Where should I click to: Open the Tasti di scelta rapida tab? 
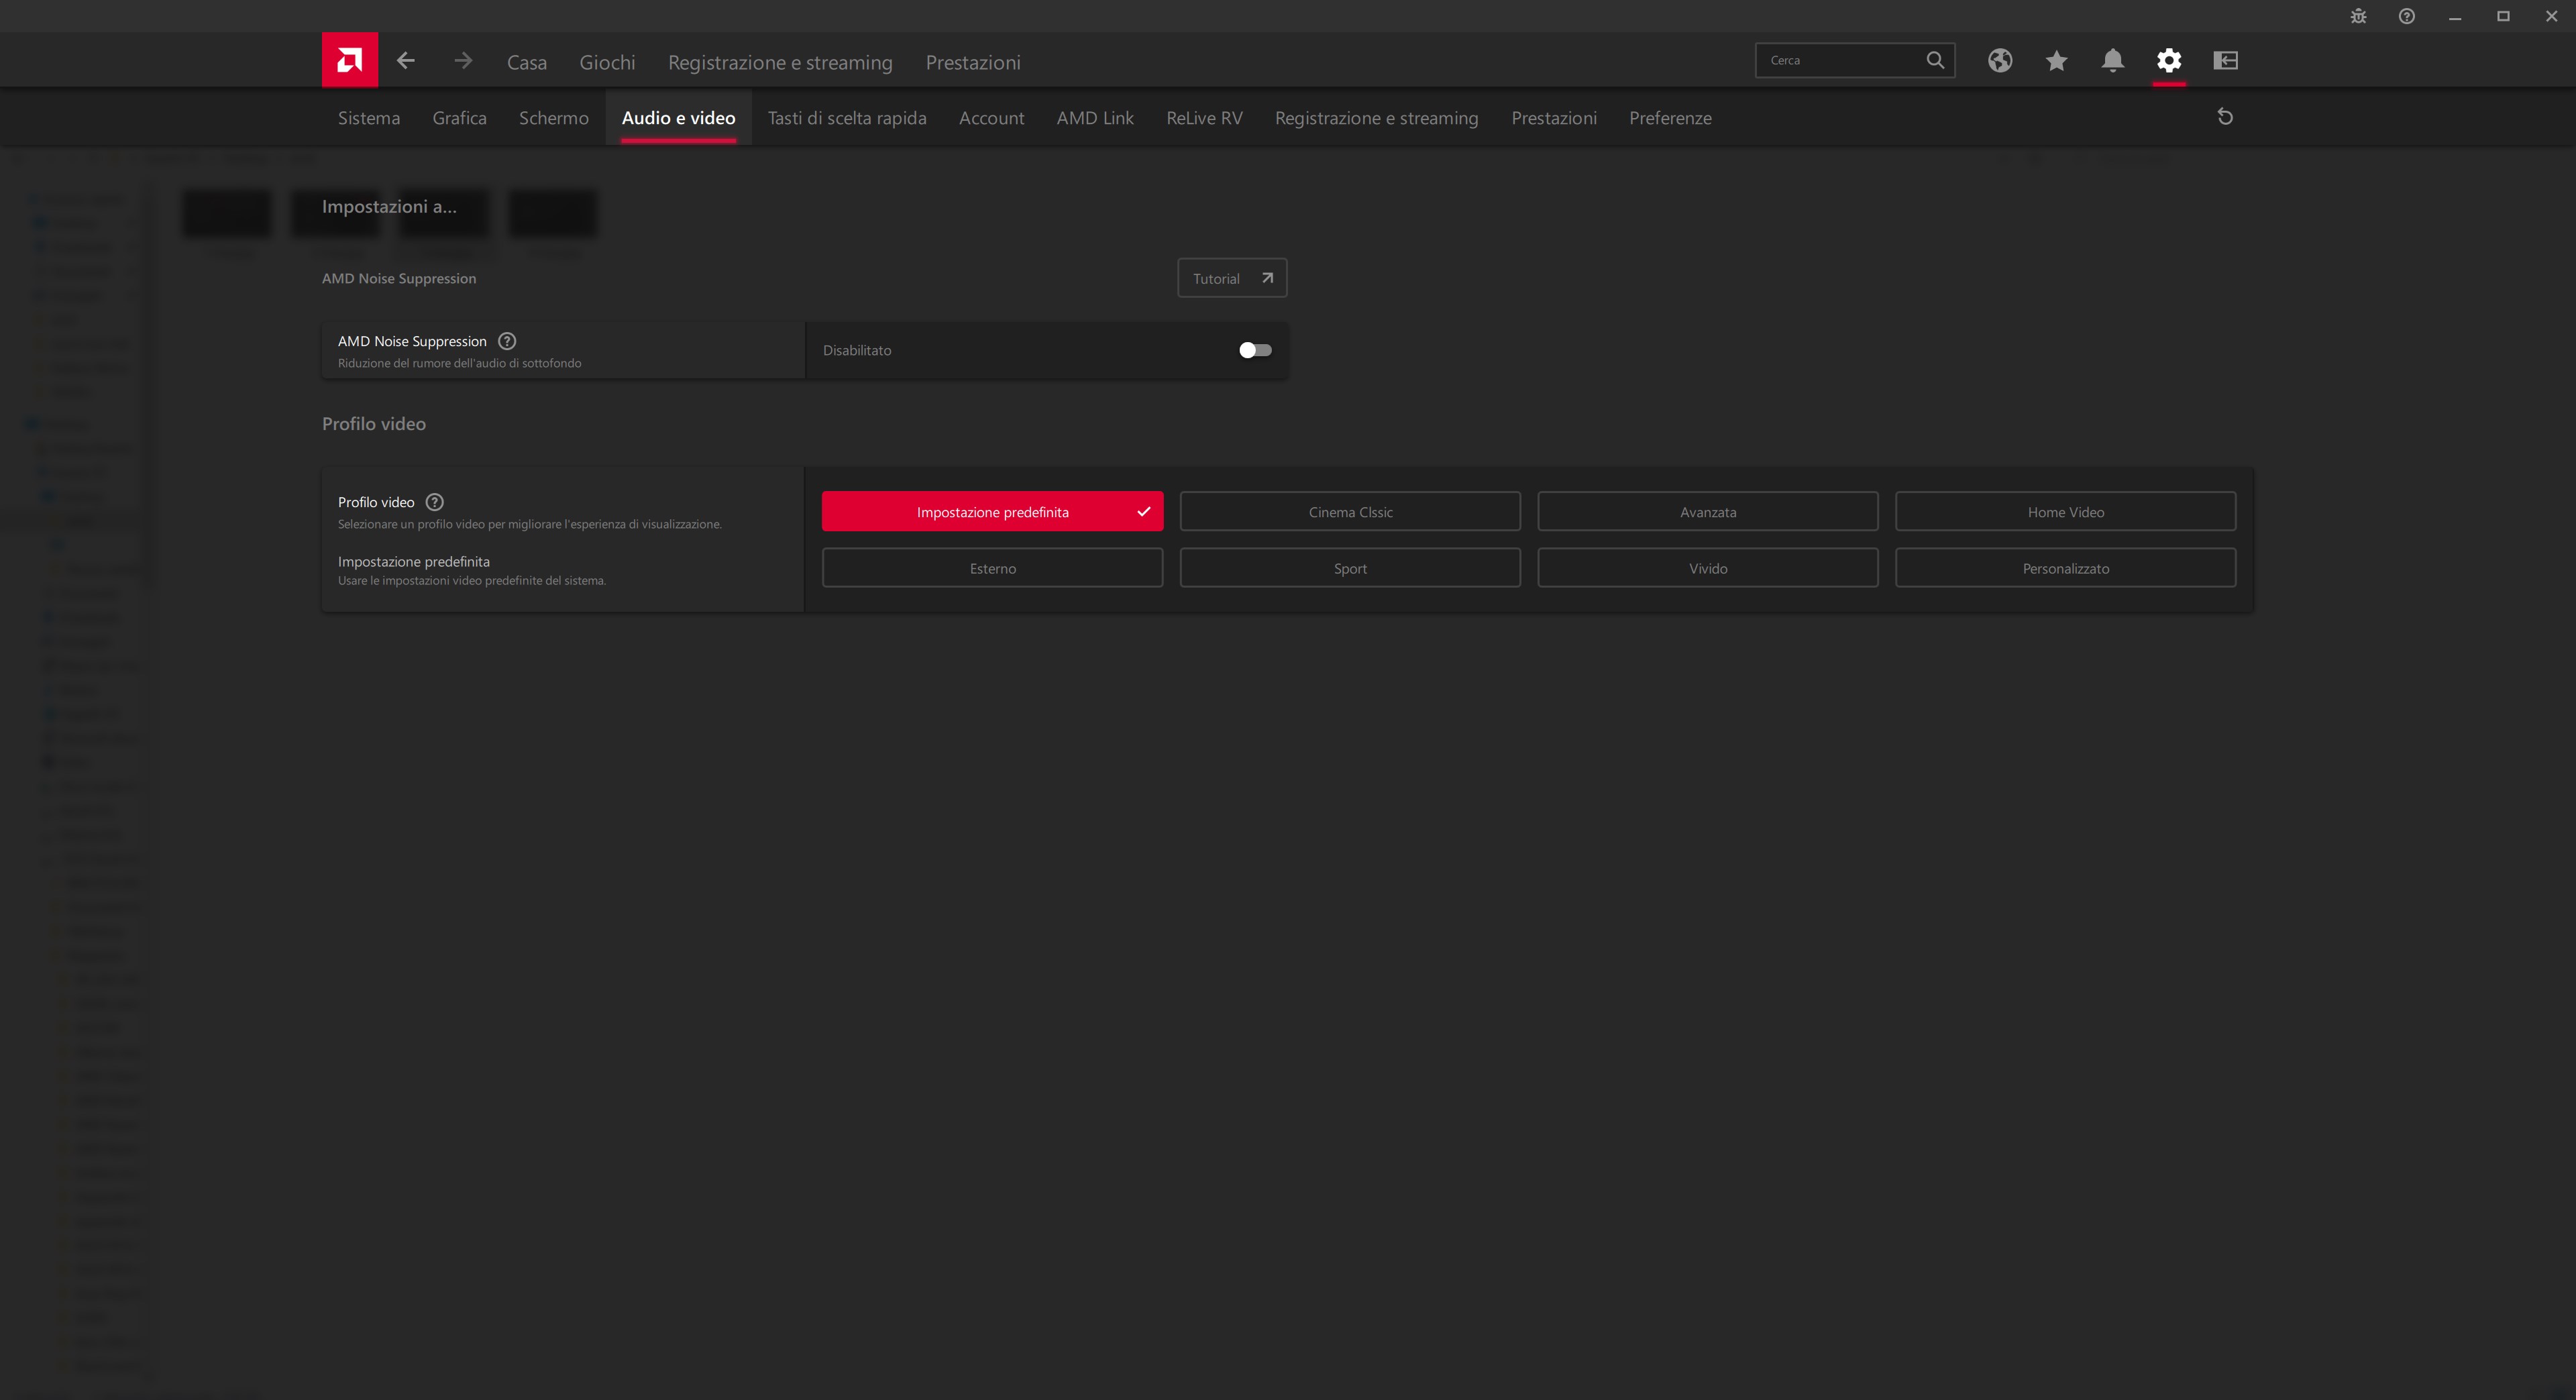click(846, 118)
